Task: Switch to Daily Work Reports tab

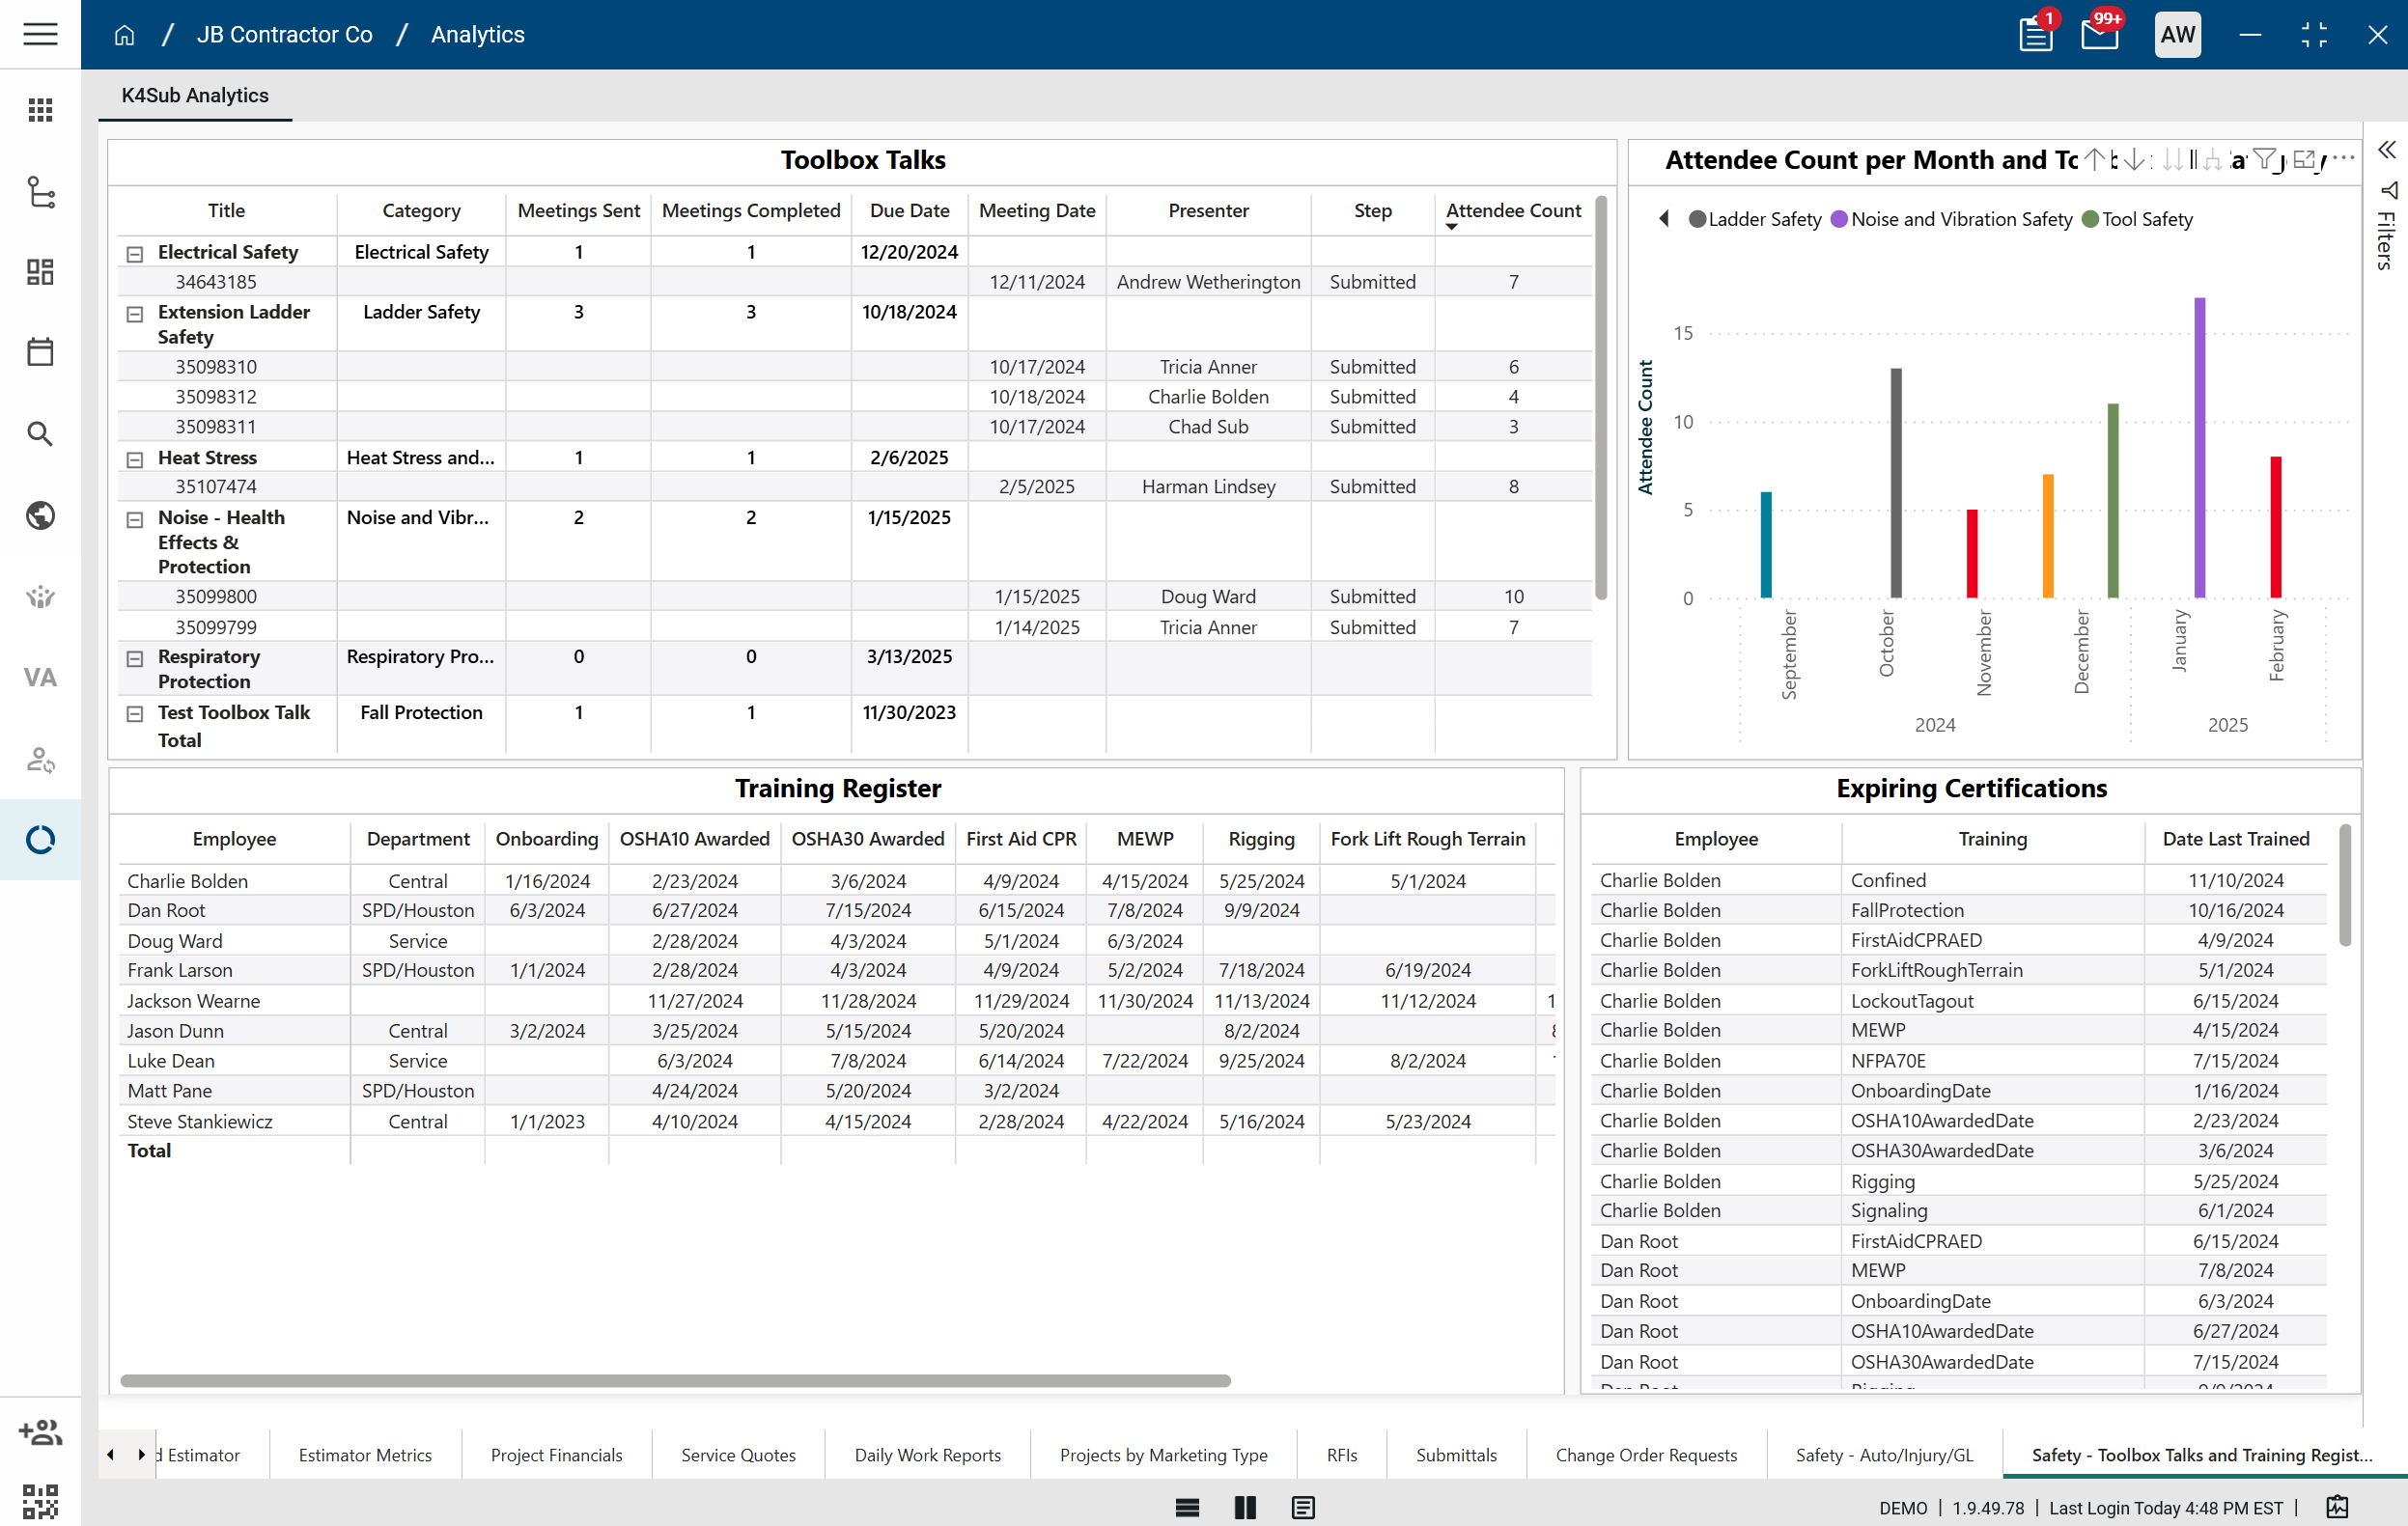Action: point(927,1454)
